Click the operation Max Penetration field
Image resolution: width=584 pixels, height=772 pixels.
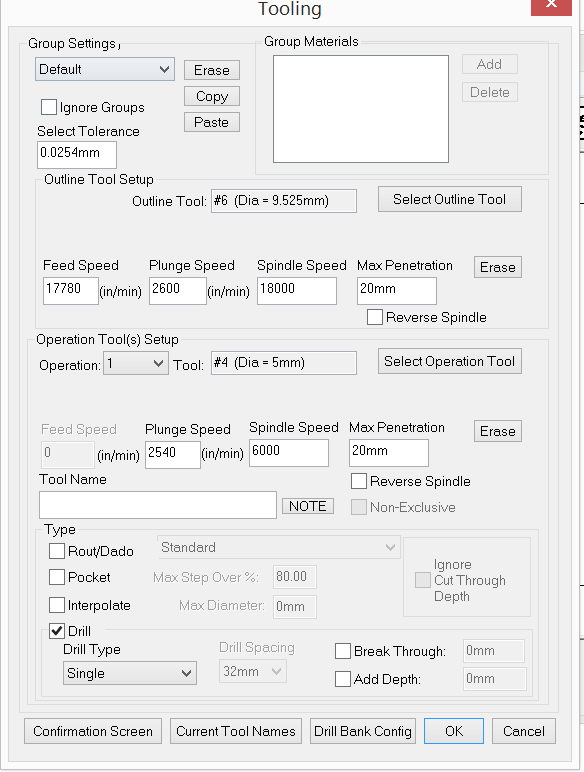[x=389, y=452]
